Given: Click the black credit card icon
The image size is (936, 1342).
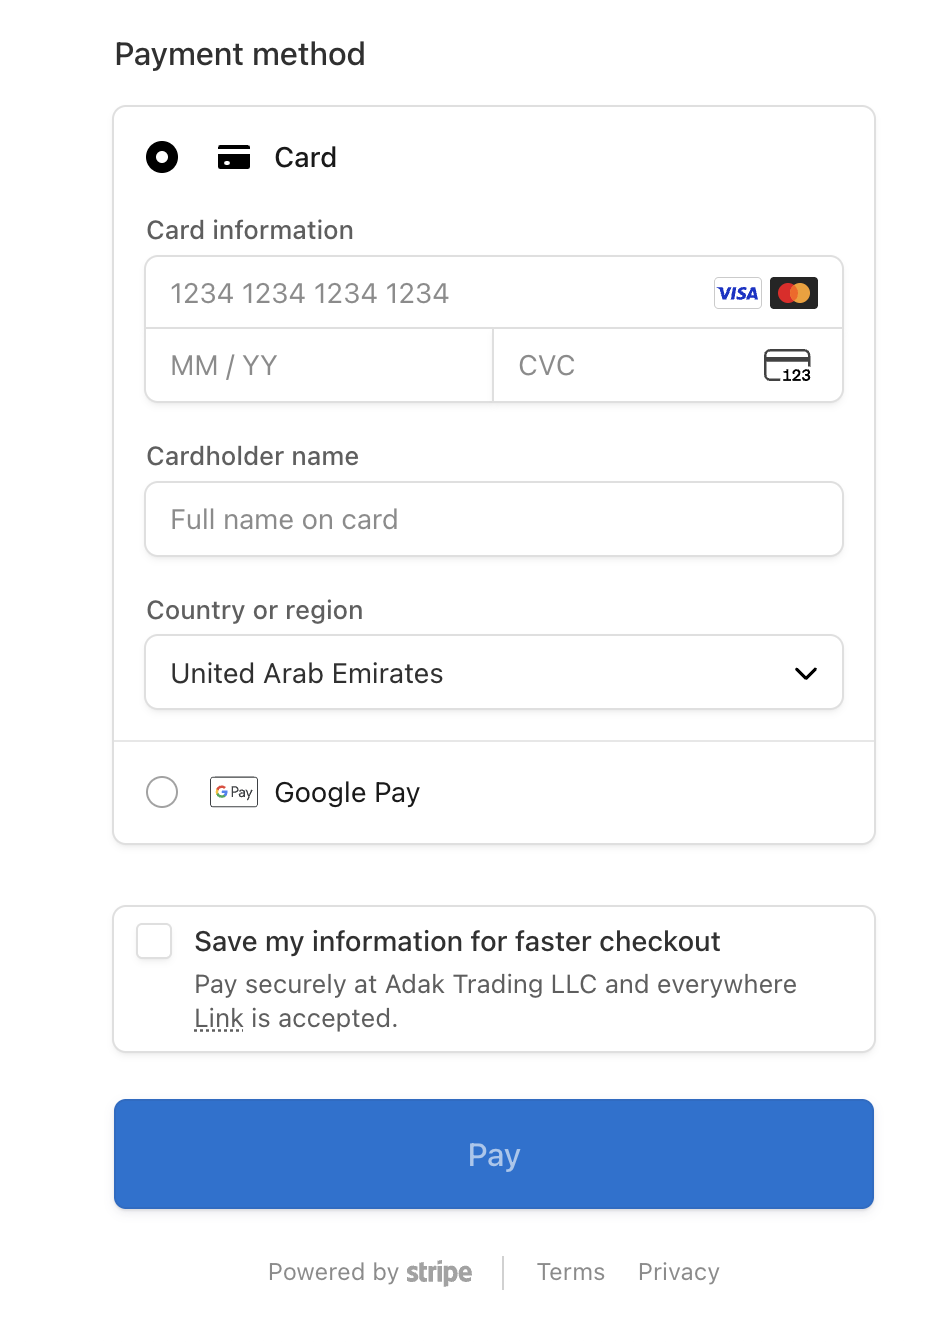Looking at the screenshot, I should (x=234, y=158).
